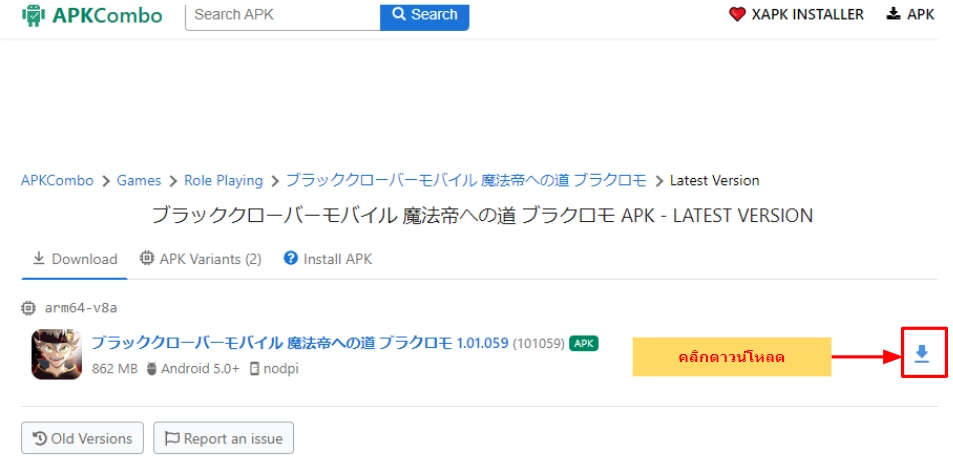Click the Android 5.0+ requirement text

(200, 368)
